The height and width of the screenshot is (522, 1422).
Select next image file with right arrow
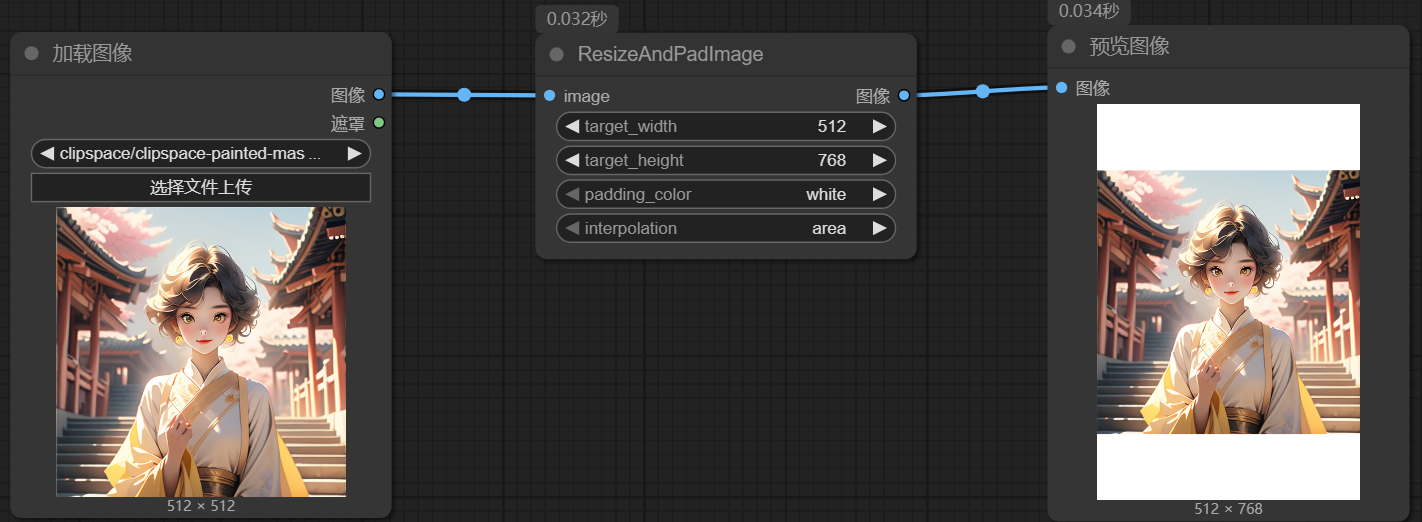coord(354,153)
